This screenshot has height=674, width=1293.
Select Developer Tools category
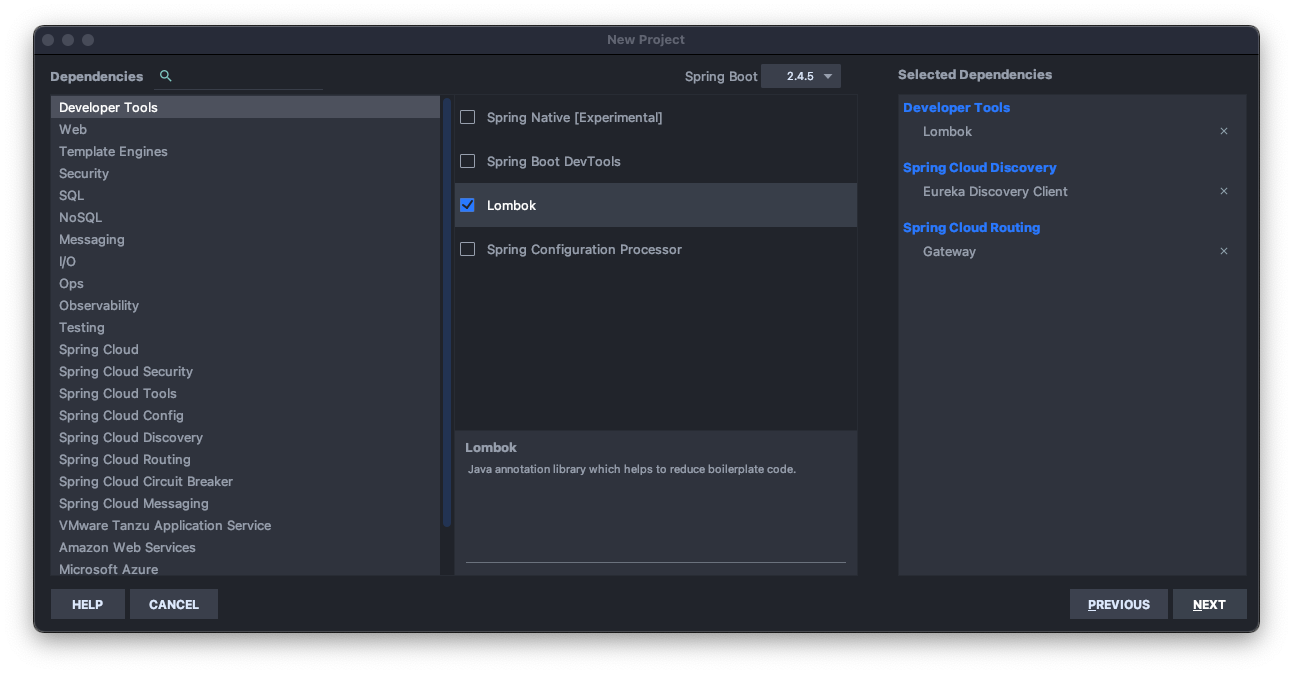[245, 107]
